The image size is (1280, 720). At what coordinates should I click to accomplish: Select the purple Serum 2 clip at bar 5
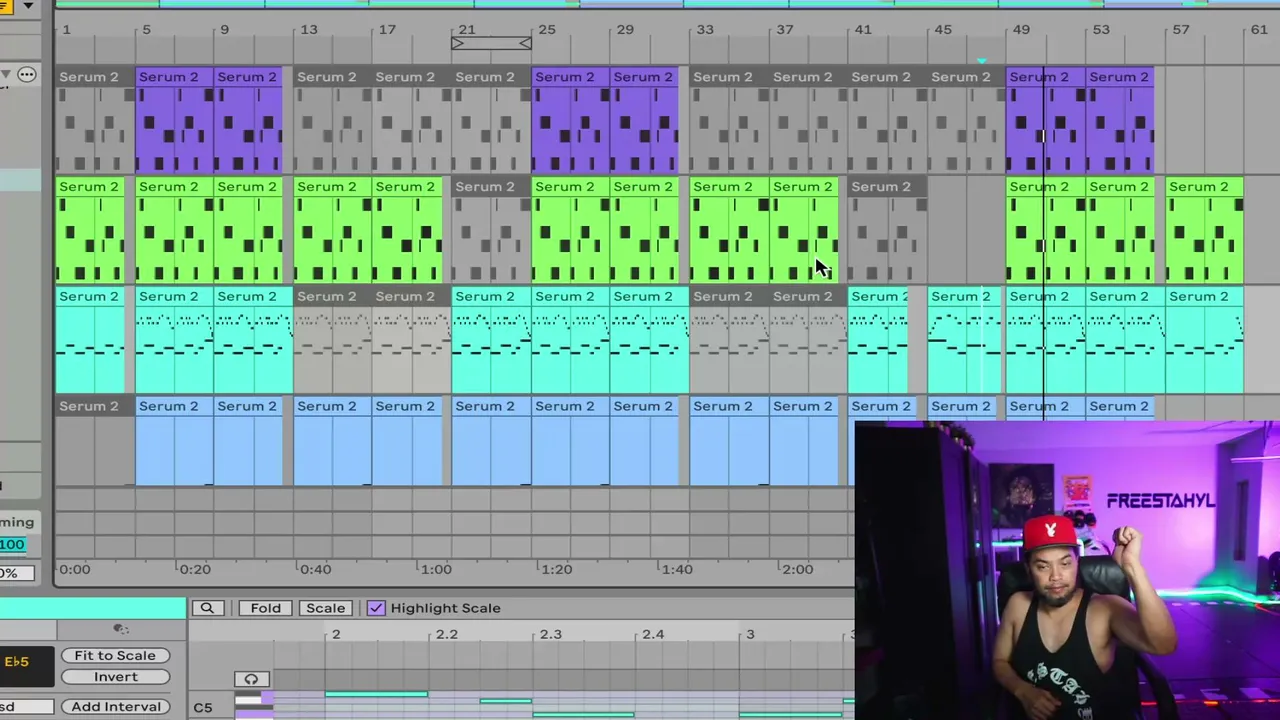point(174,120)
